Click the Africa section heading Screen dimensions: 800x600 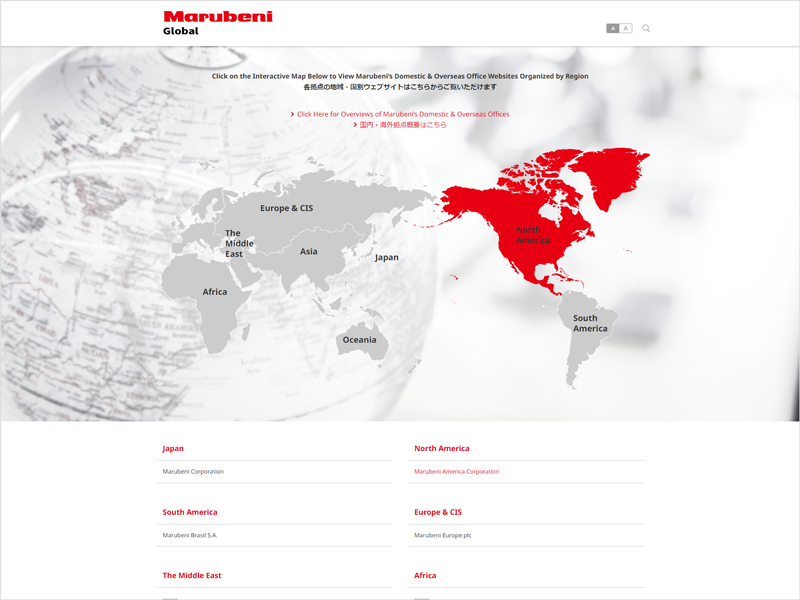click(425, 576)
